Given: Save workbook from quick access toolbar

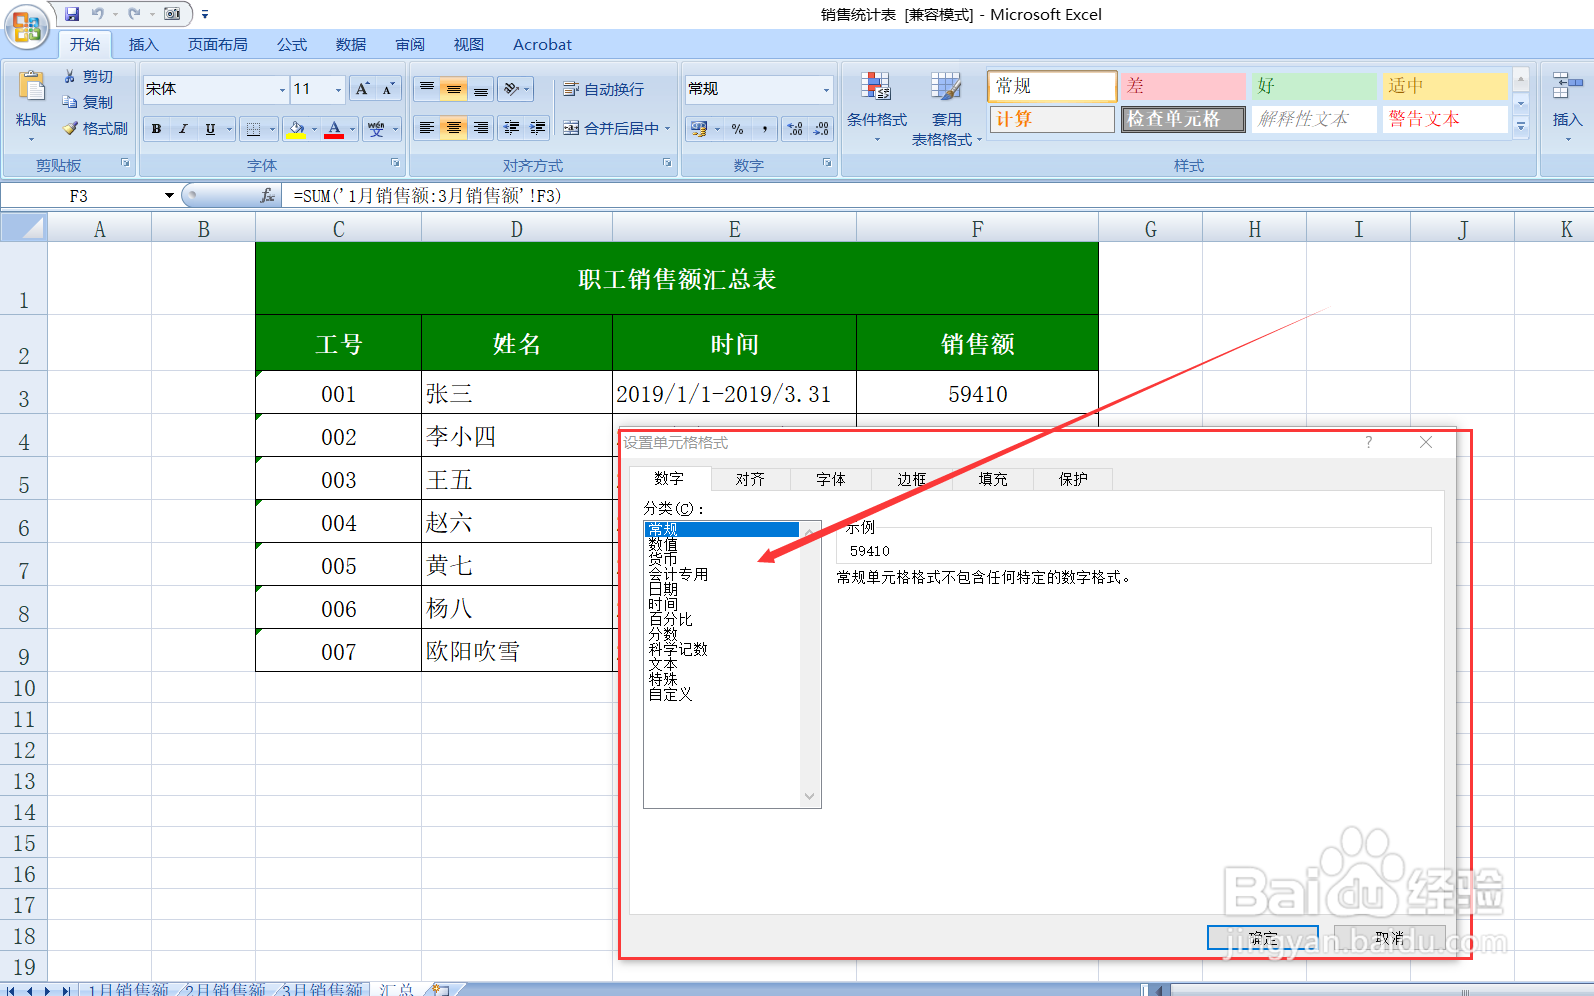Looking at the screenshot, I should click(x=72, y=14).
